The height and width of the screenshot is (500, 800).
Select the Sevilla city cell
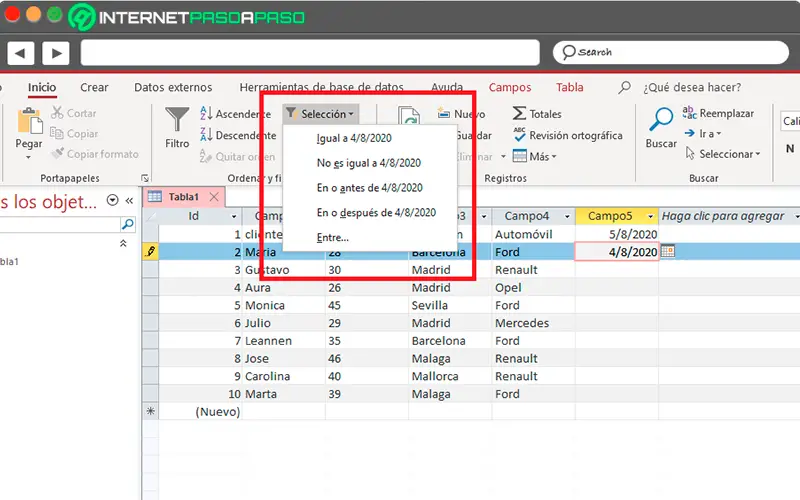click(x=450, y=305)
